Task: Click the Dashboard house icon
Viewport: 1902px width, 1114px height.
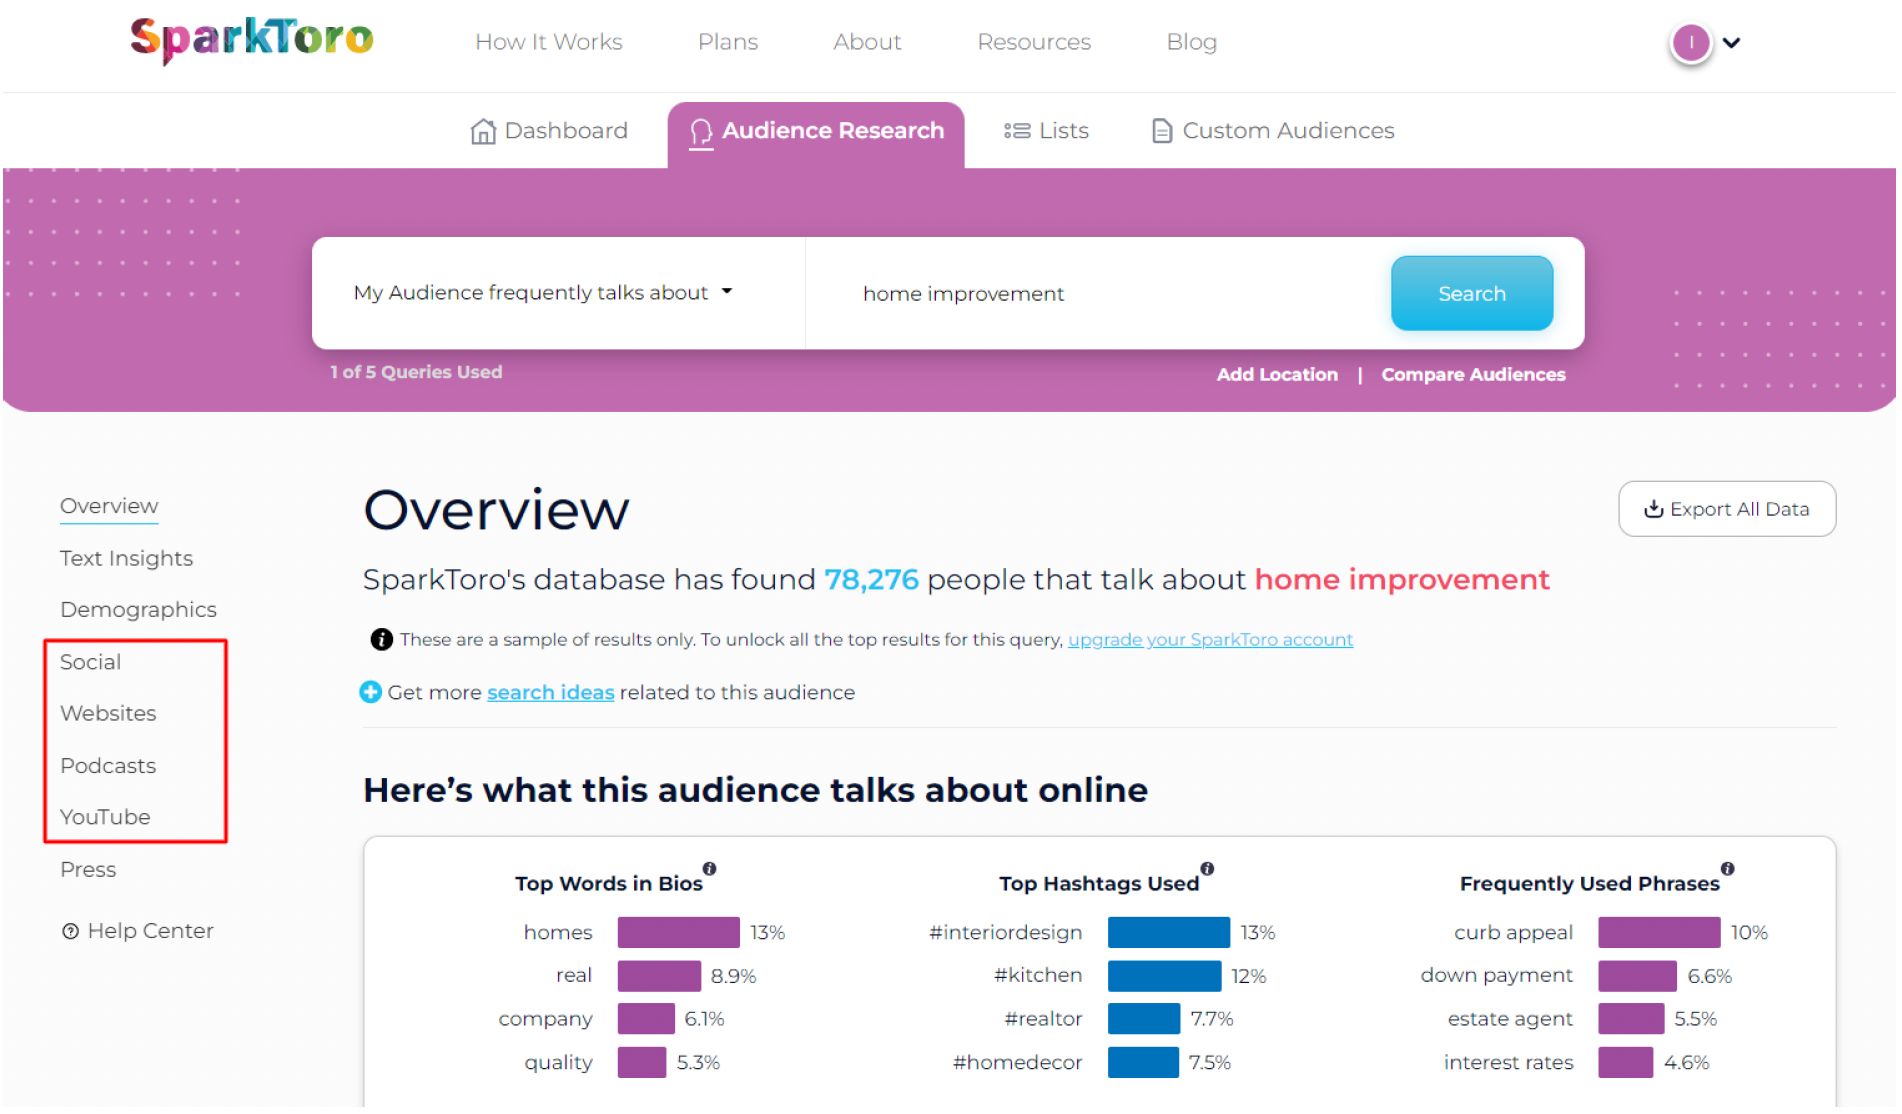Action: 483,131
